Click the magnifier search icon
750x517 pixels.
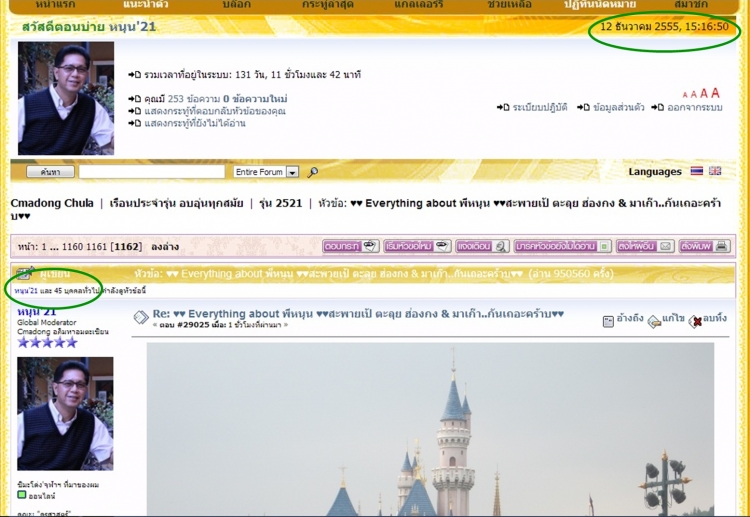click(x=312, y=172)
